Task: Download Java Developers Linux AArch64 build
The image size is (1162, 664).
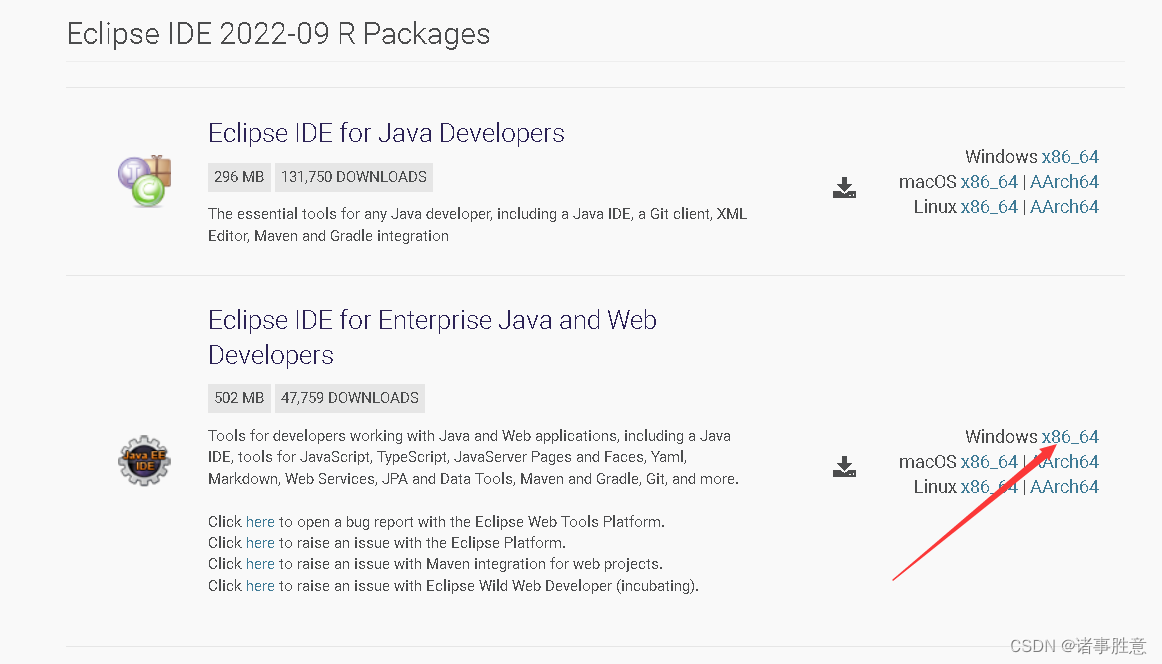Action: pyautogui.click(x=1064, y=208)
